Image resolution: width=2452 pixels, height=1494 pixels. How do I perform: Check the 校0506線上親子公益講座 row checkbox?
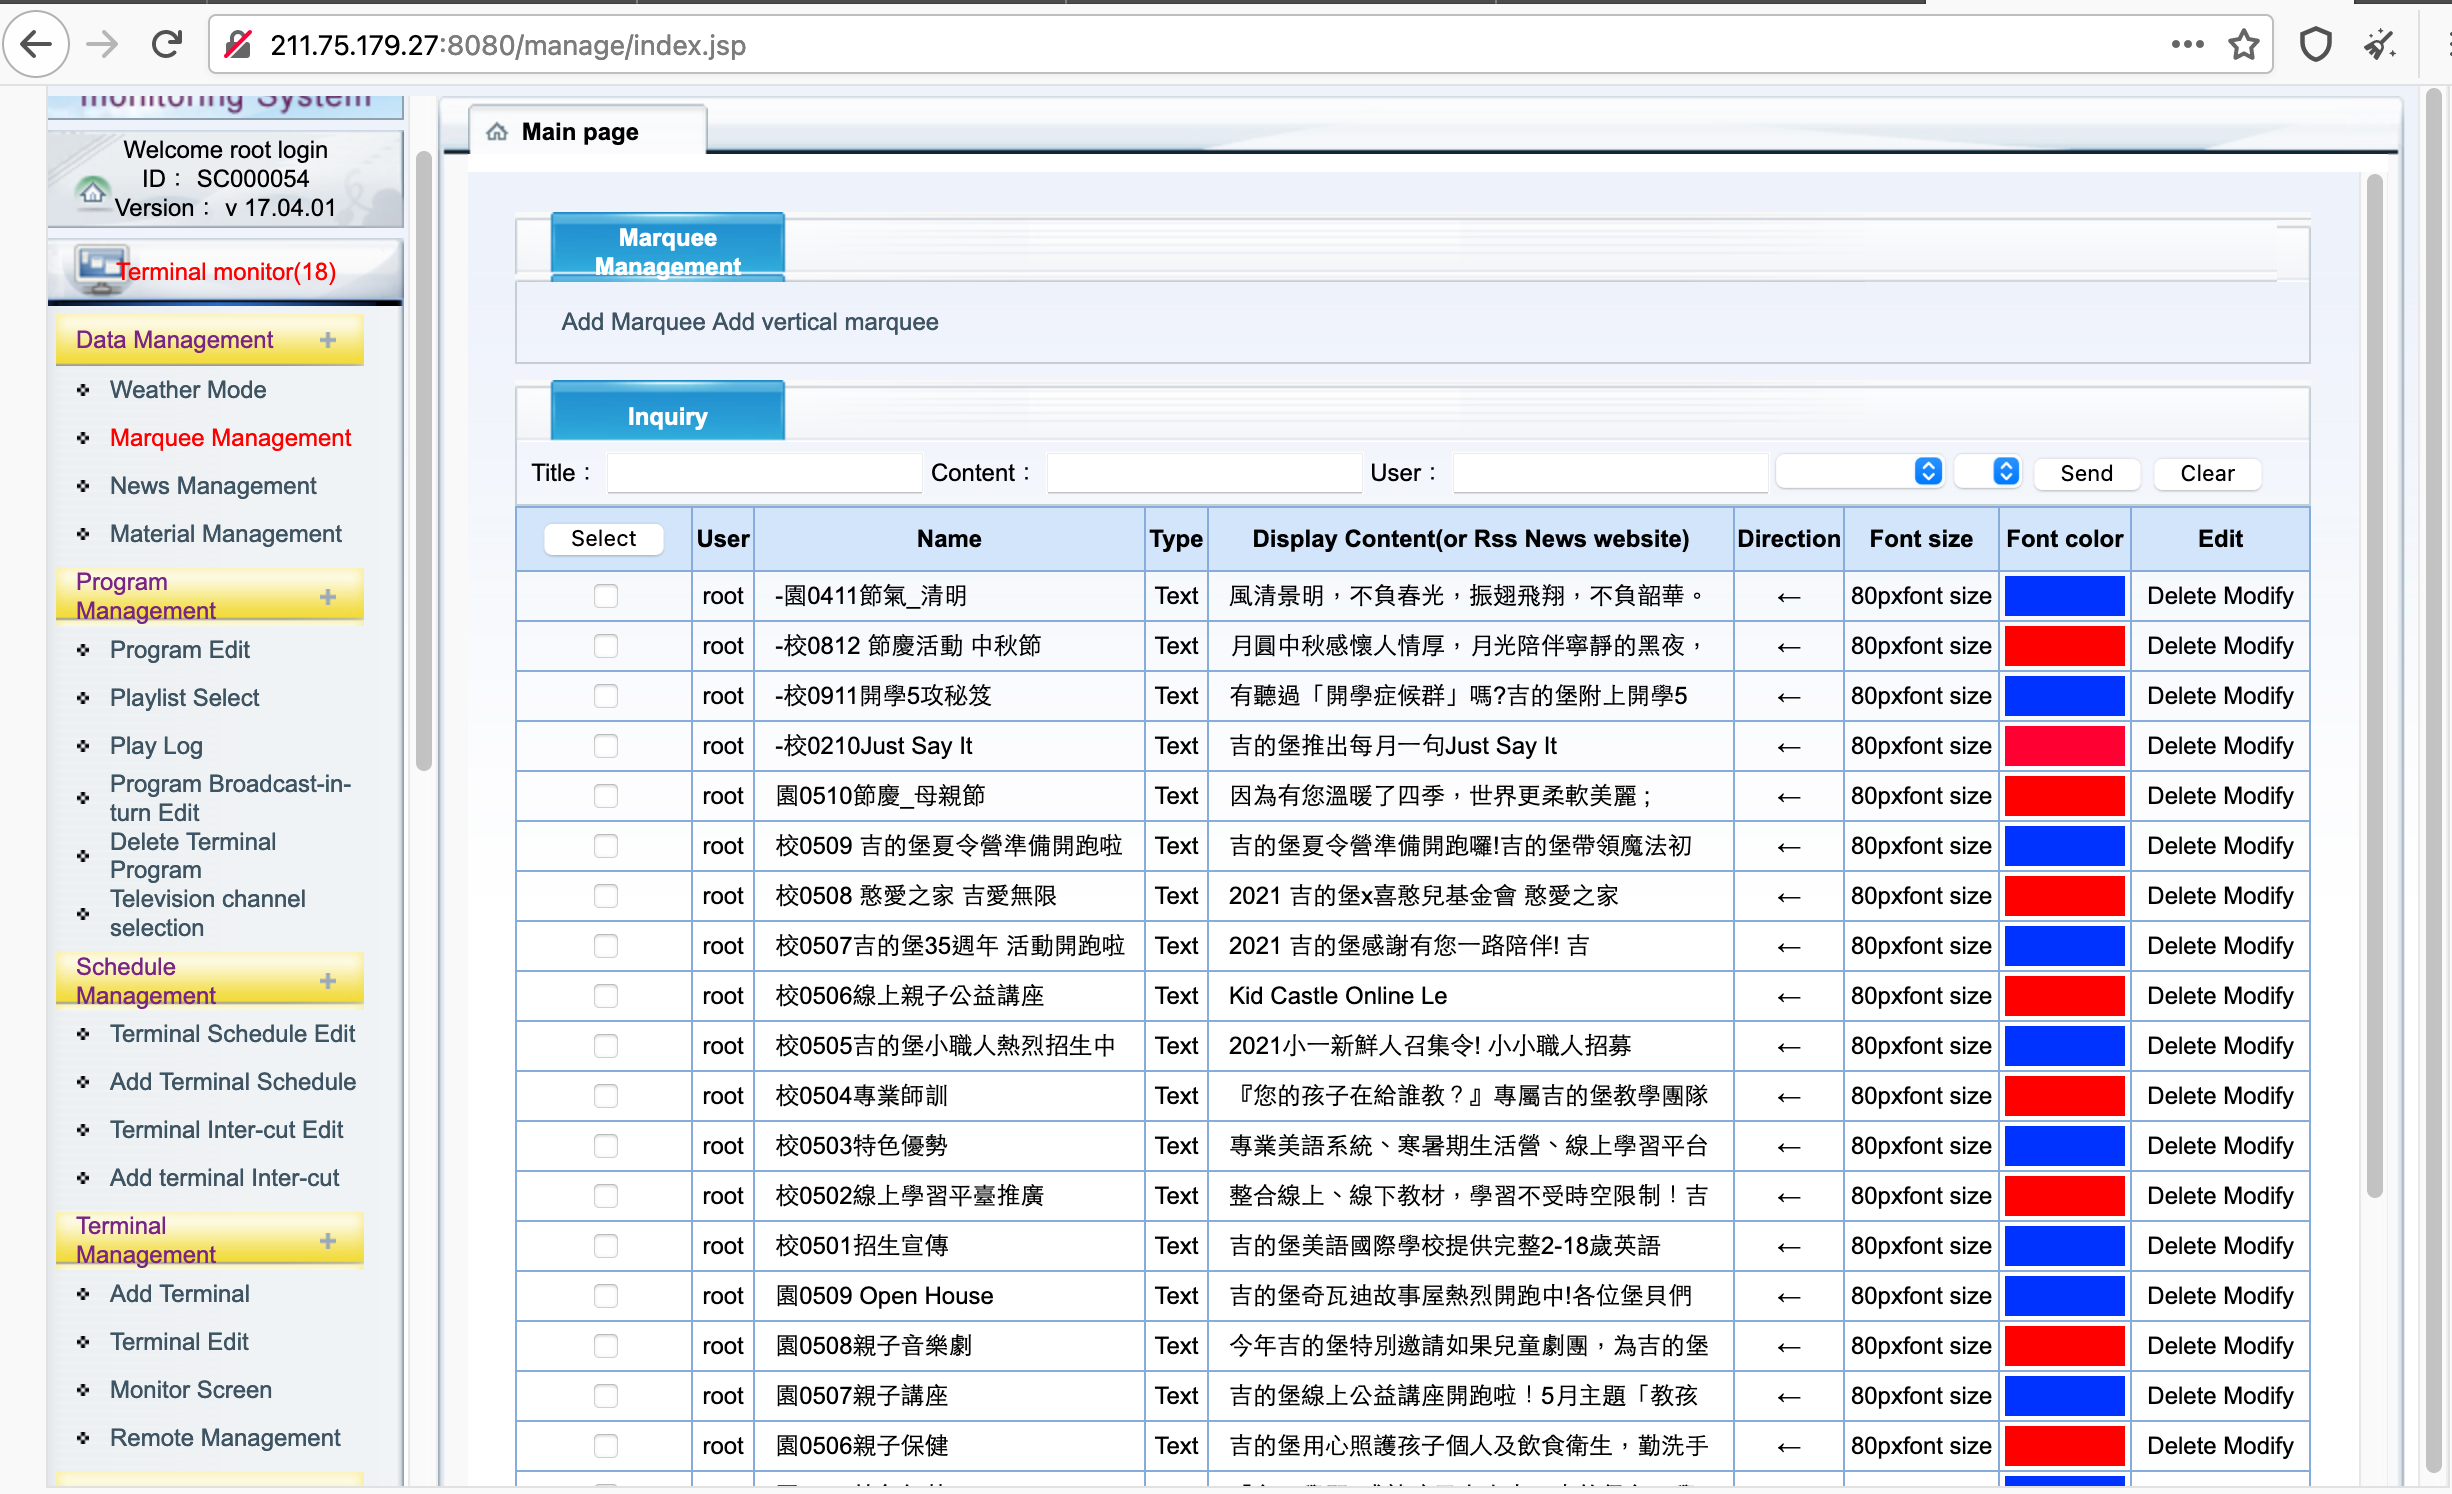click(x=605, y=996)
